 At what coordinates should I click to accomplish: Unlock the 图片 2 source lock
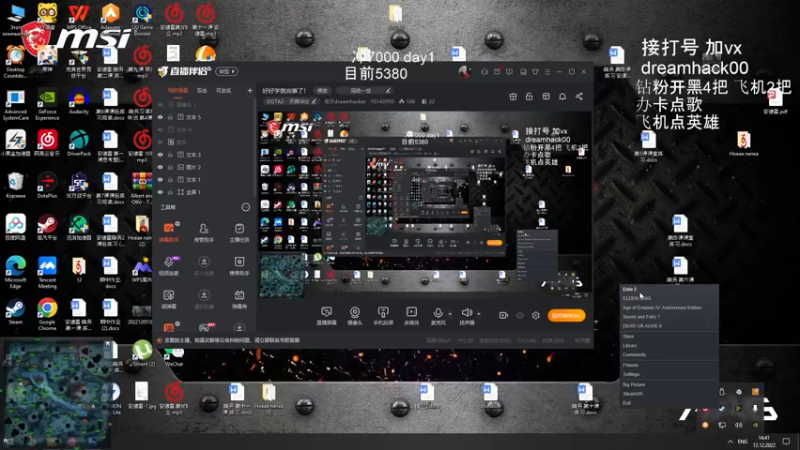coord(170,167)
